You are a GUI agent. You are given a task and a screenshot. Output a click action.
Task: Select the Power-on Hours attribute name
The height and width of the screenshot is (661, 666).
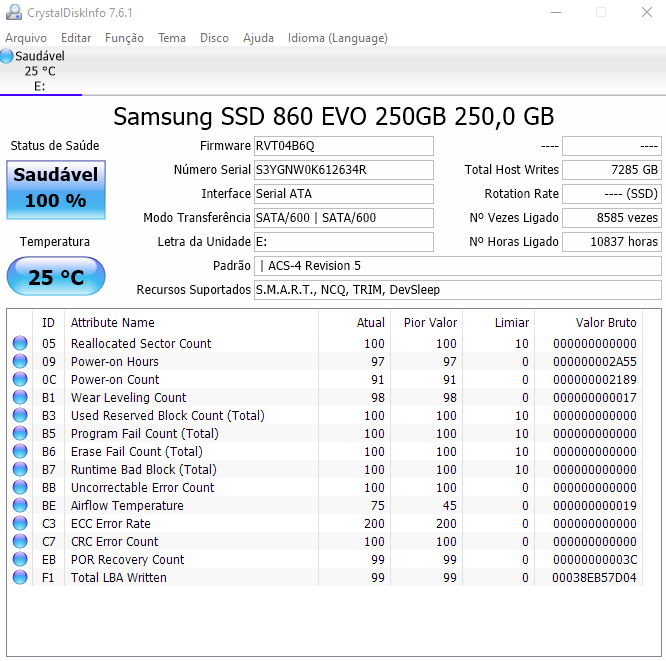(115, 362)
